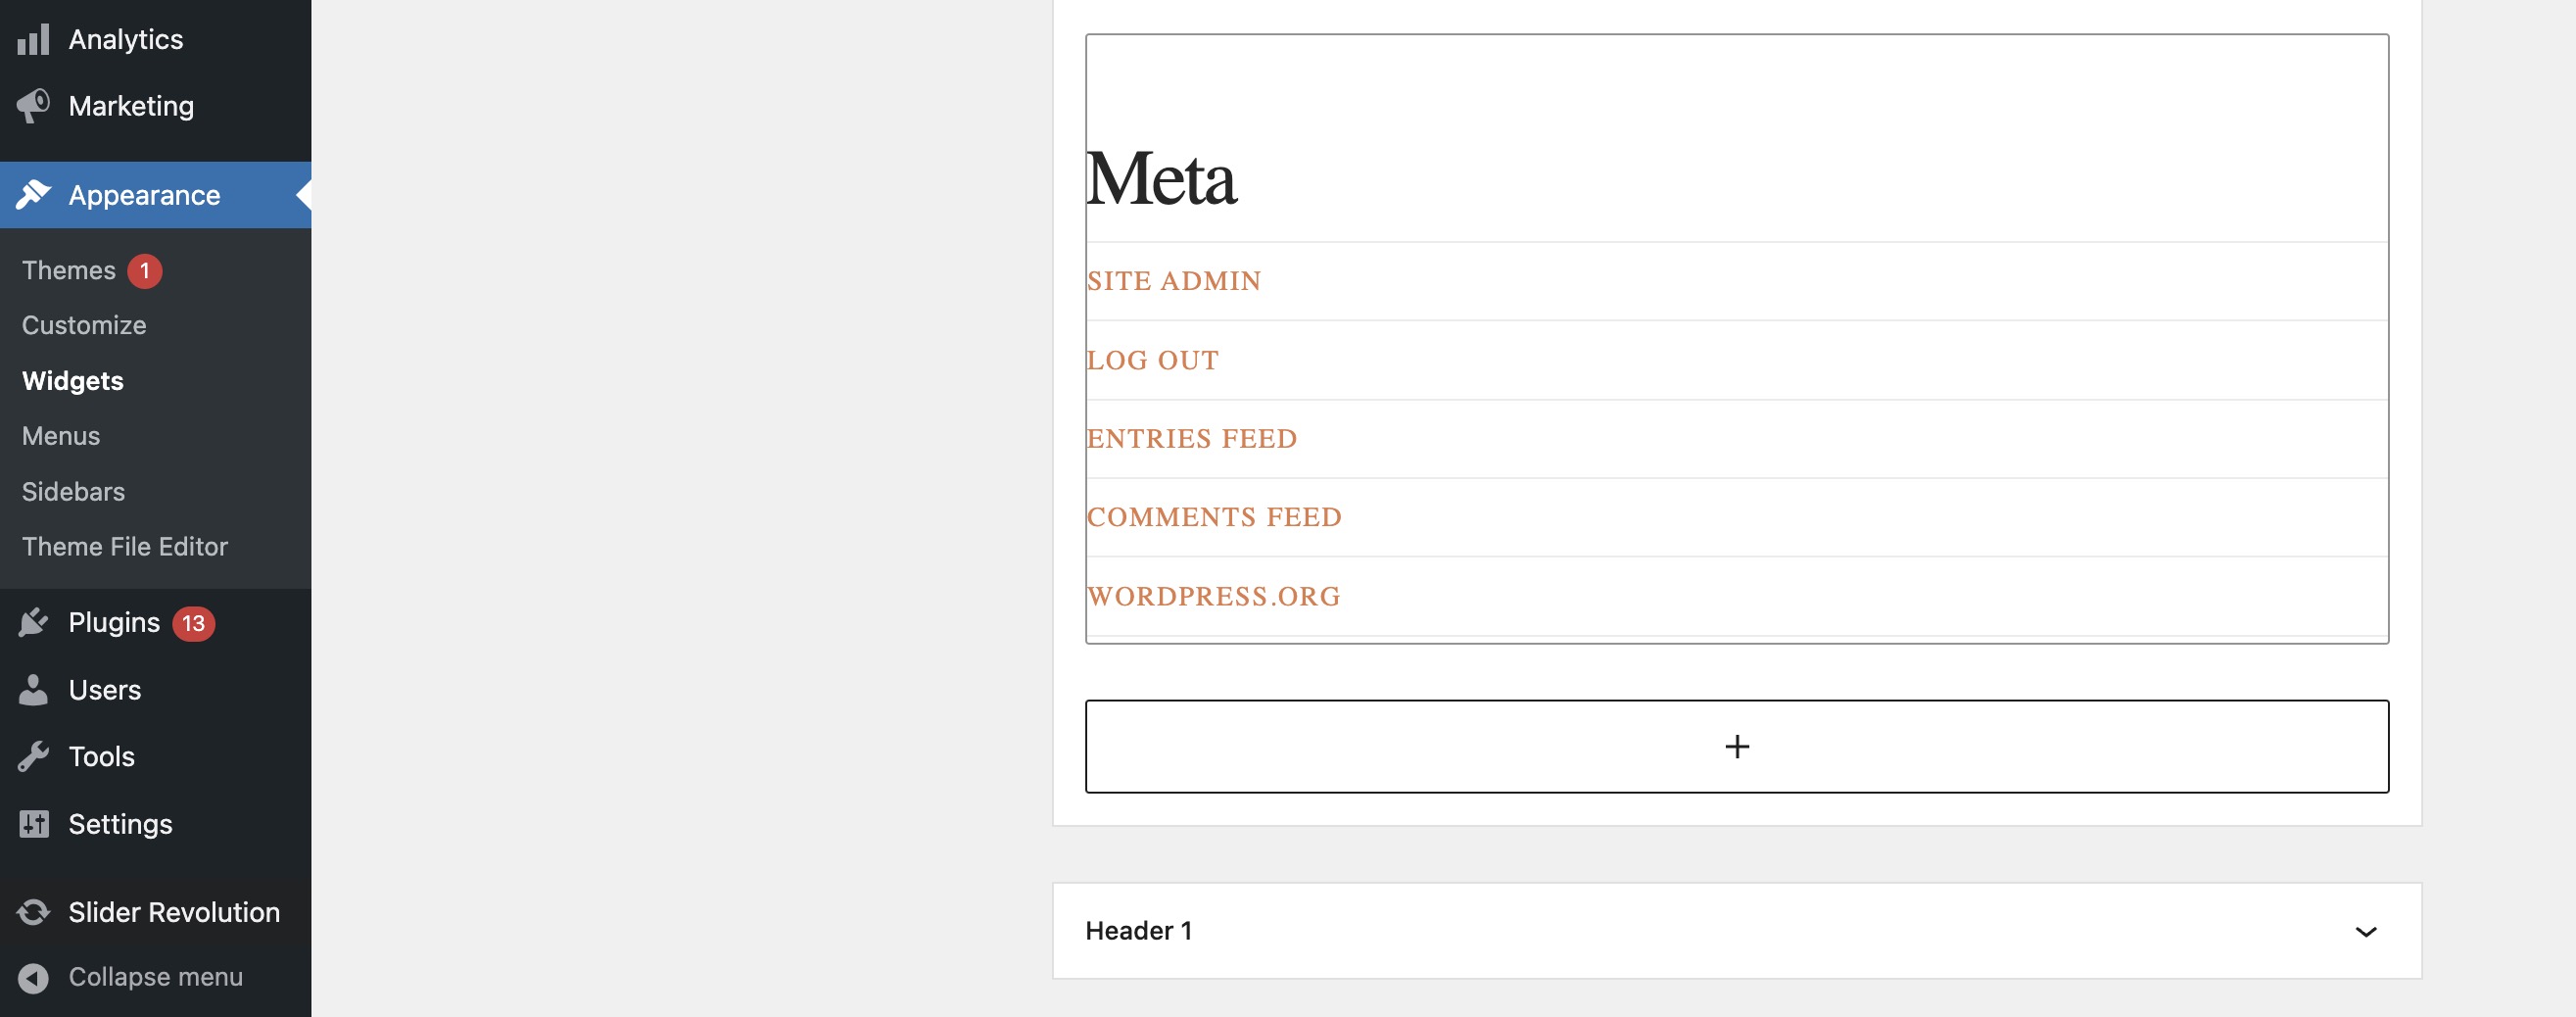The width and height of the screenshot is (2576, 1017).
Task: Open Sidebars under Appearance
Action: point(73,492)
